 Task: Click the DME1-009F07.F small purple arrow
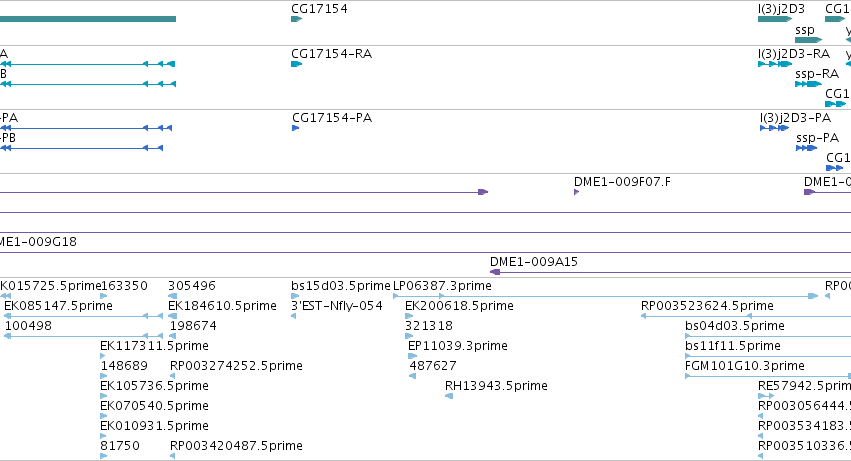click(x=576, y=192)
